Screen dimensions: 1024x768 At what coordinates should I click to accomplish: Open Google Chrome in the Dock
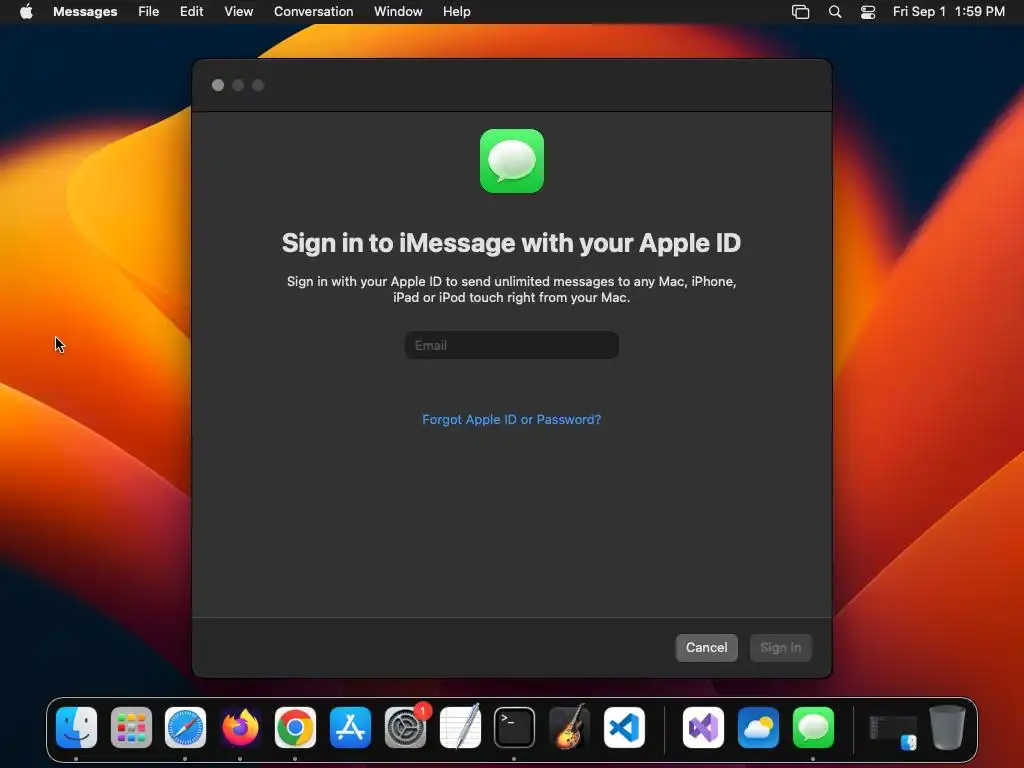tap(295, 727)
